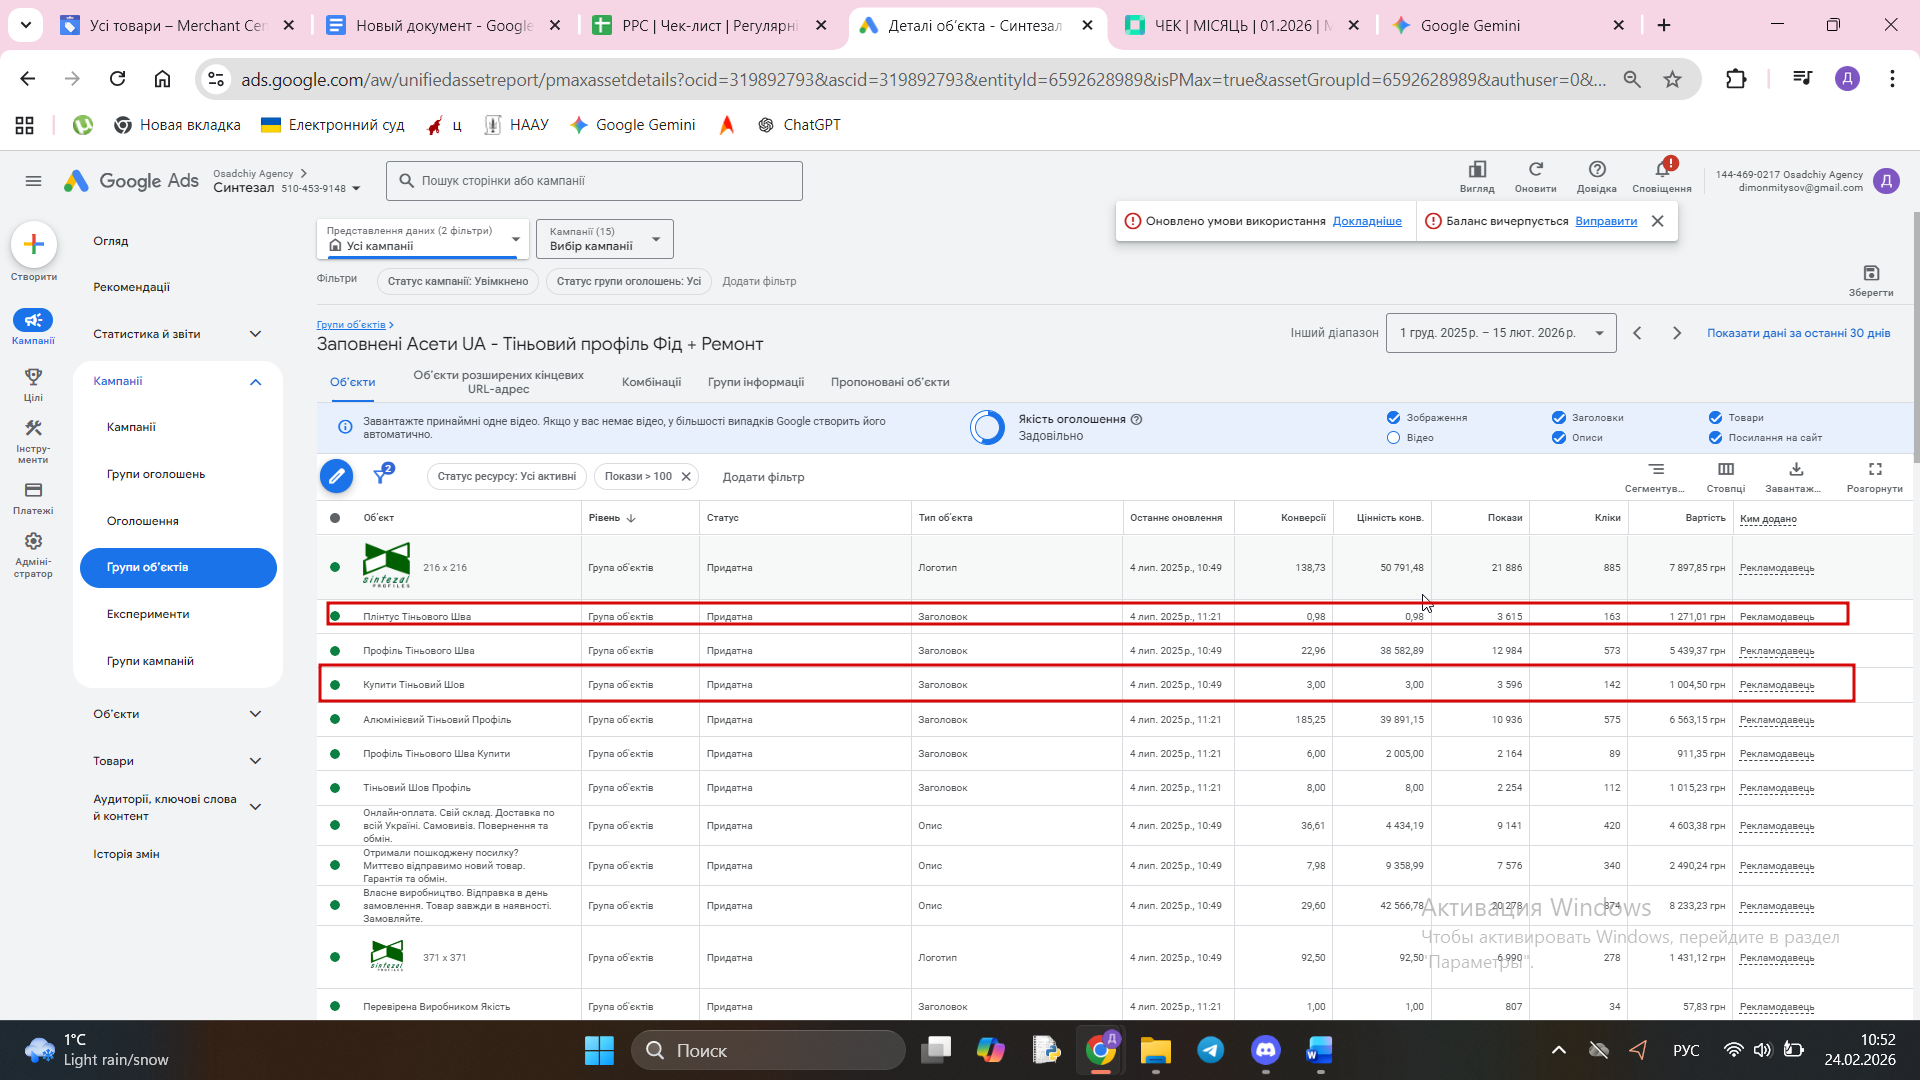
Task: Expand the table with the Розгорнути icon
Action: 1874,470
